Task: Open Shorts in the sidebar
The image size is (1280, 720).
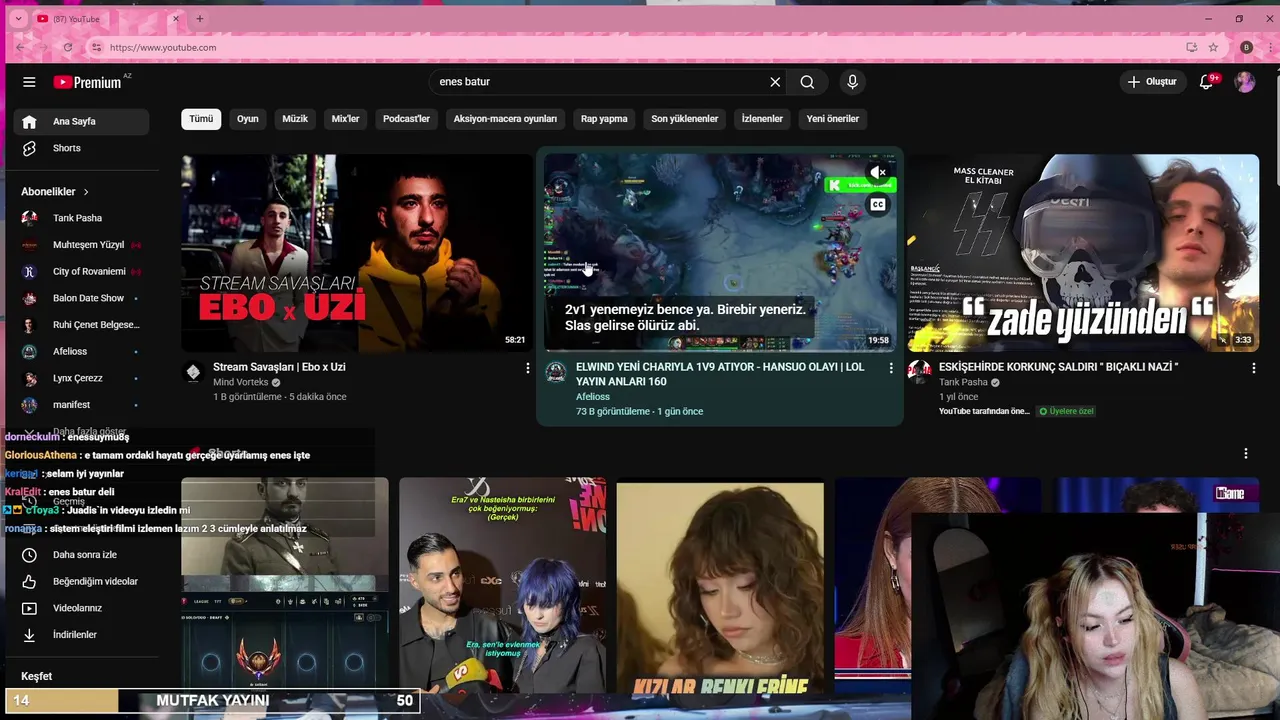Action: click(81, 148)
